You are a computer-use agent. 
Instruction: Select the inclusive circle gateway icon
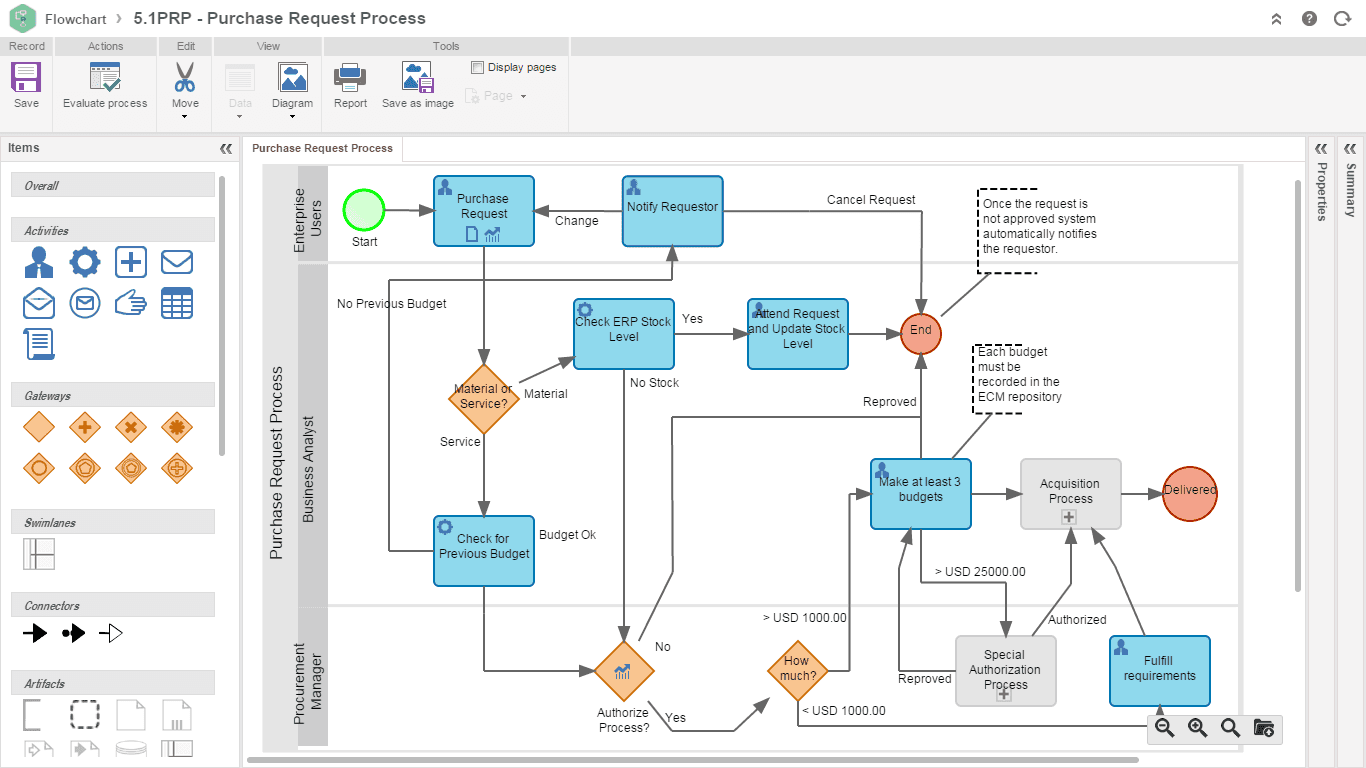tap(39, 468)
